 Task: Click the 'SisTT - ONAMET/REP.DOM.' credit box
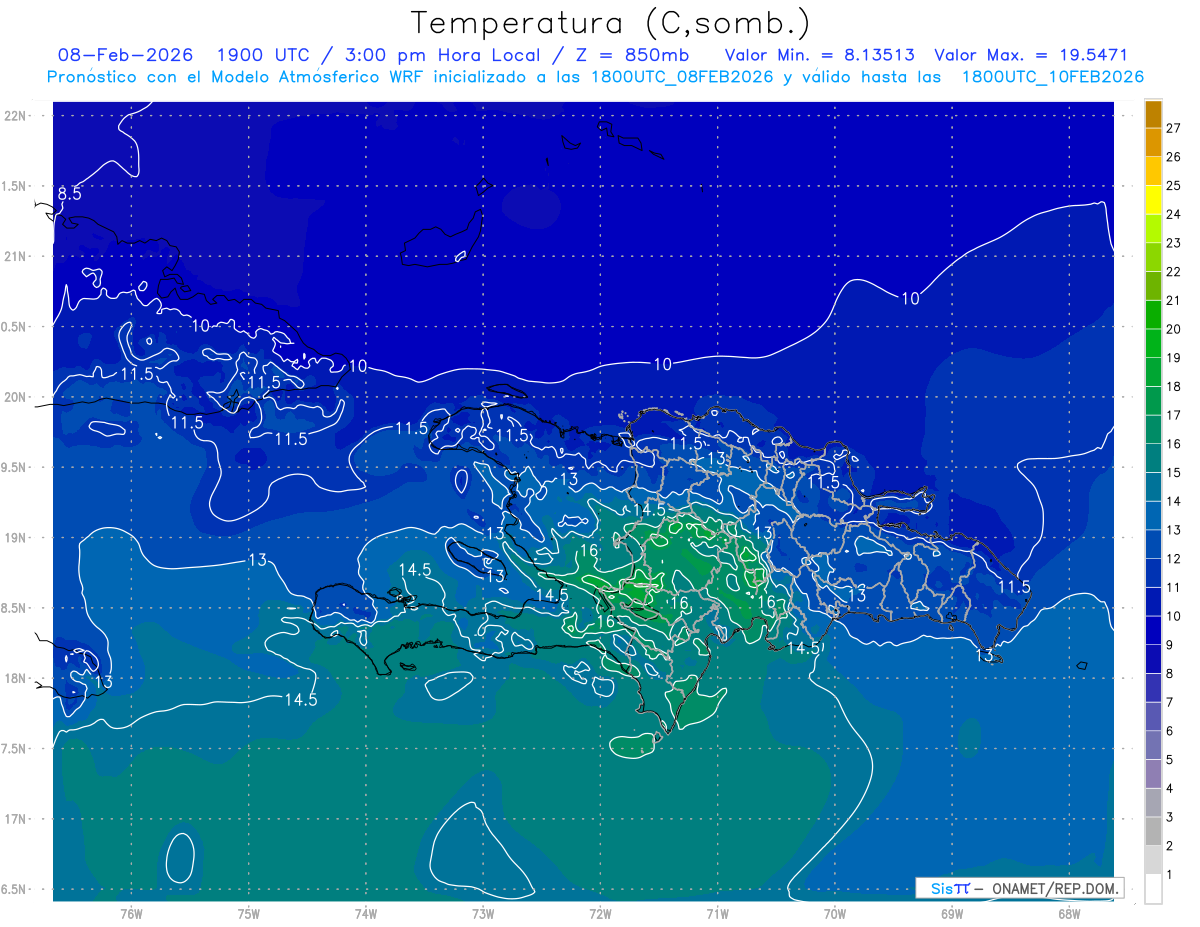coord(1019,887)
